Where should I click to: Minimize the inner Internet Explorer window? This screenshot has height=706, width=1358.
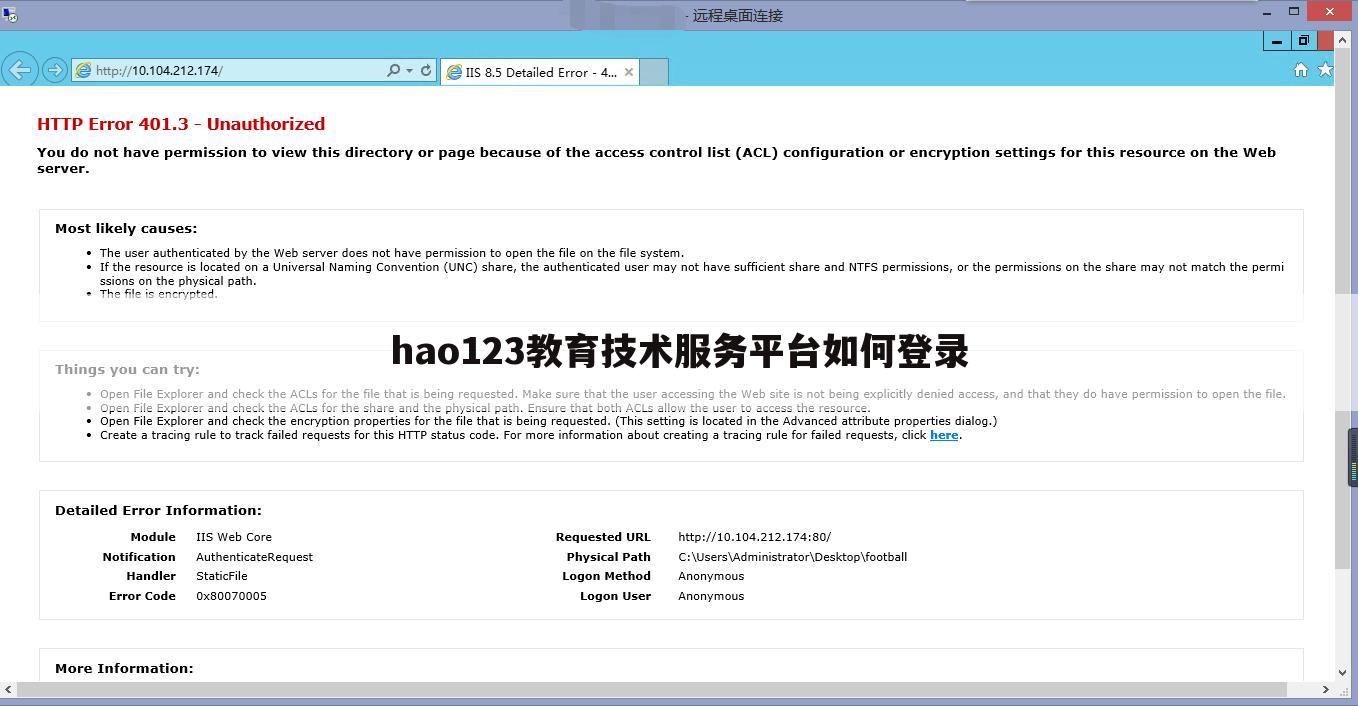(x=1276, y=40)
